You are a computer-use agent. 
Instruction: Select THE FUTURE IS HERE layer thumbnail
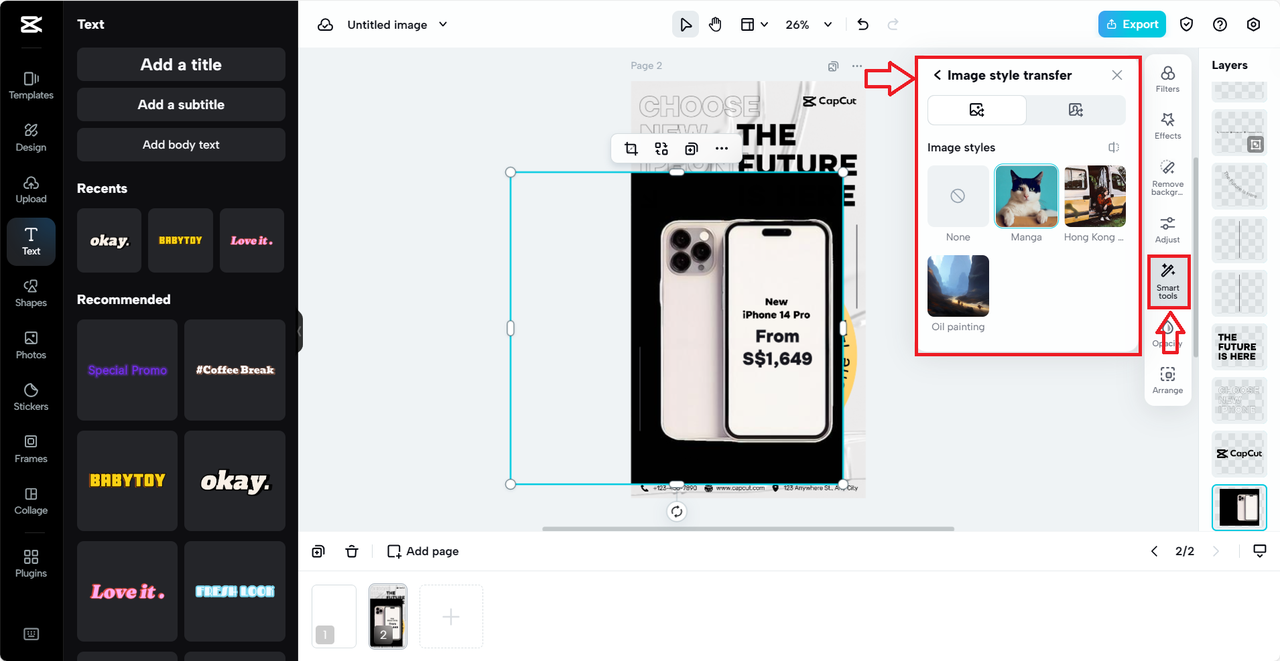1239,347
